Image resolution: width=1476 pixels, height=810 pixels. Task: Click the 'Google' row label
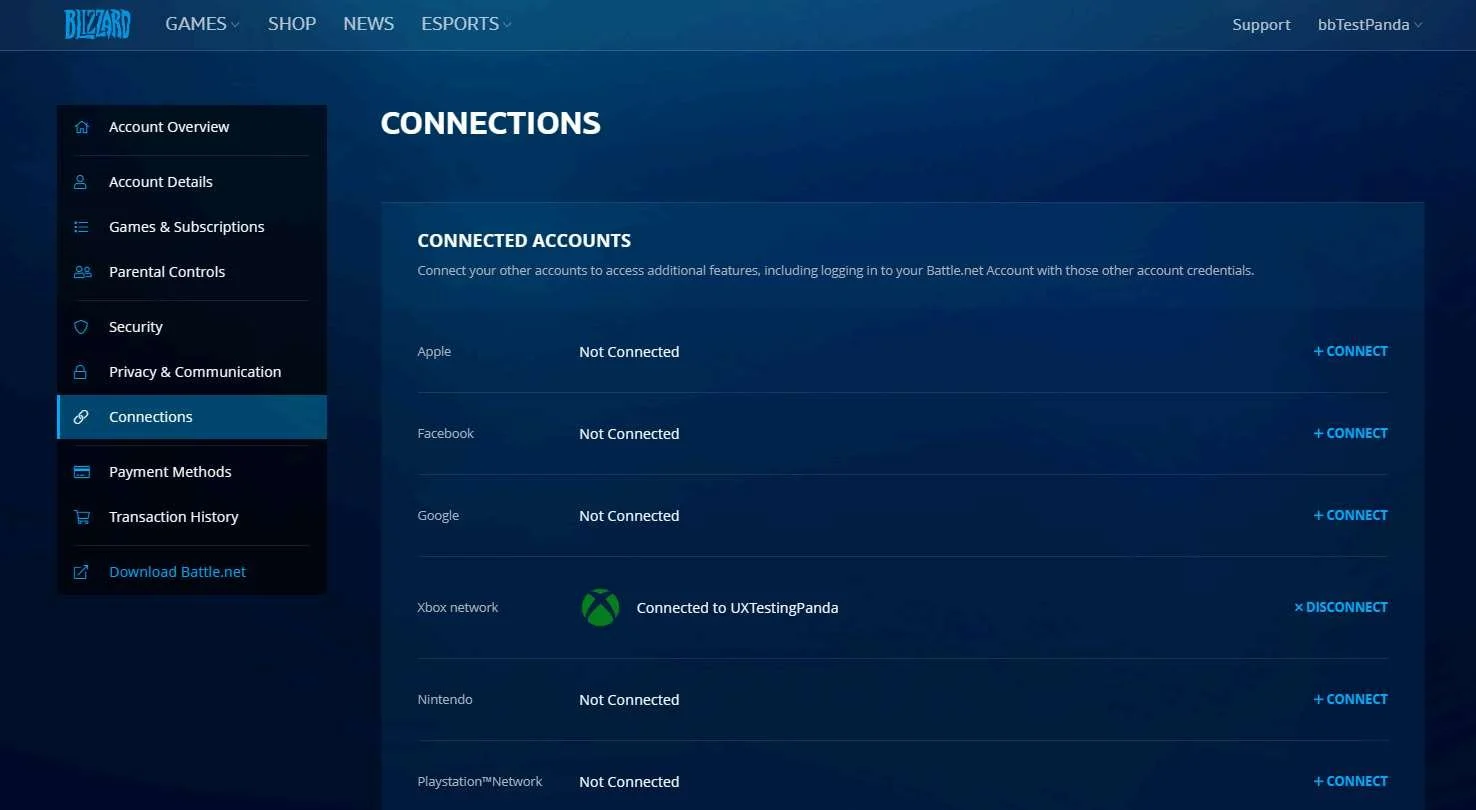(438, 516)
